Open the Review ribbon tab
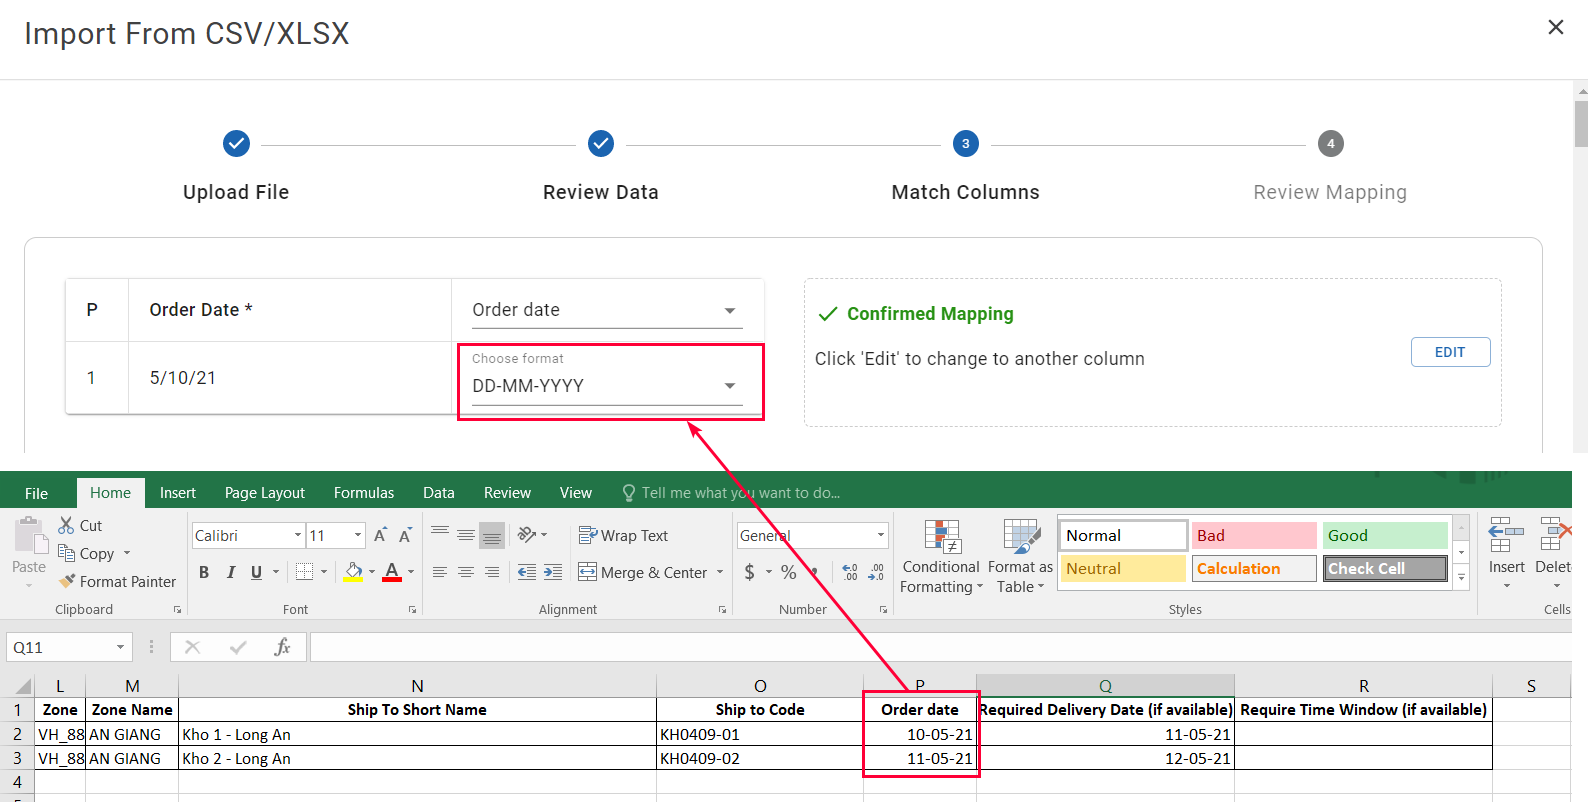 [507, 493]
